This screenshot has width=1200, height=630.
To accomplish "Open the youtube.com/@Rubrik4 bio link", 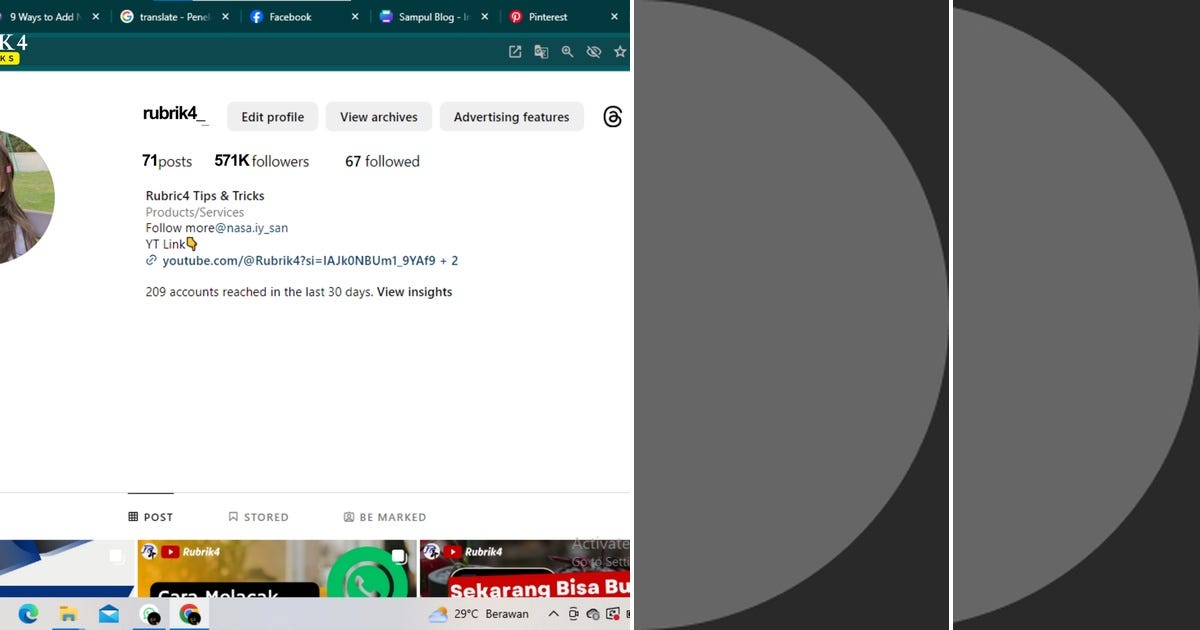I will (310, 260).
